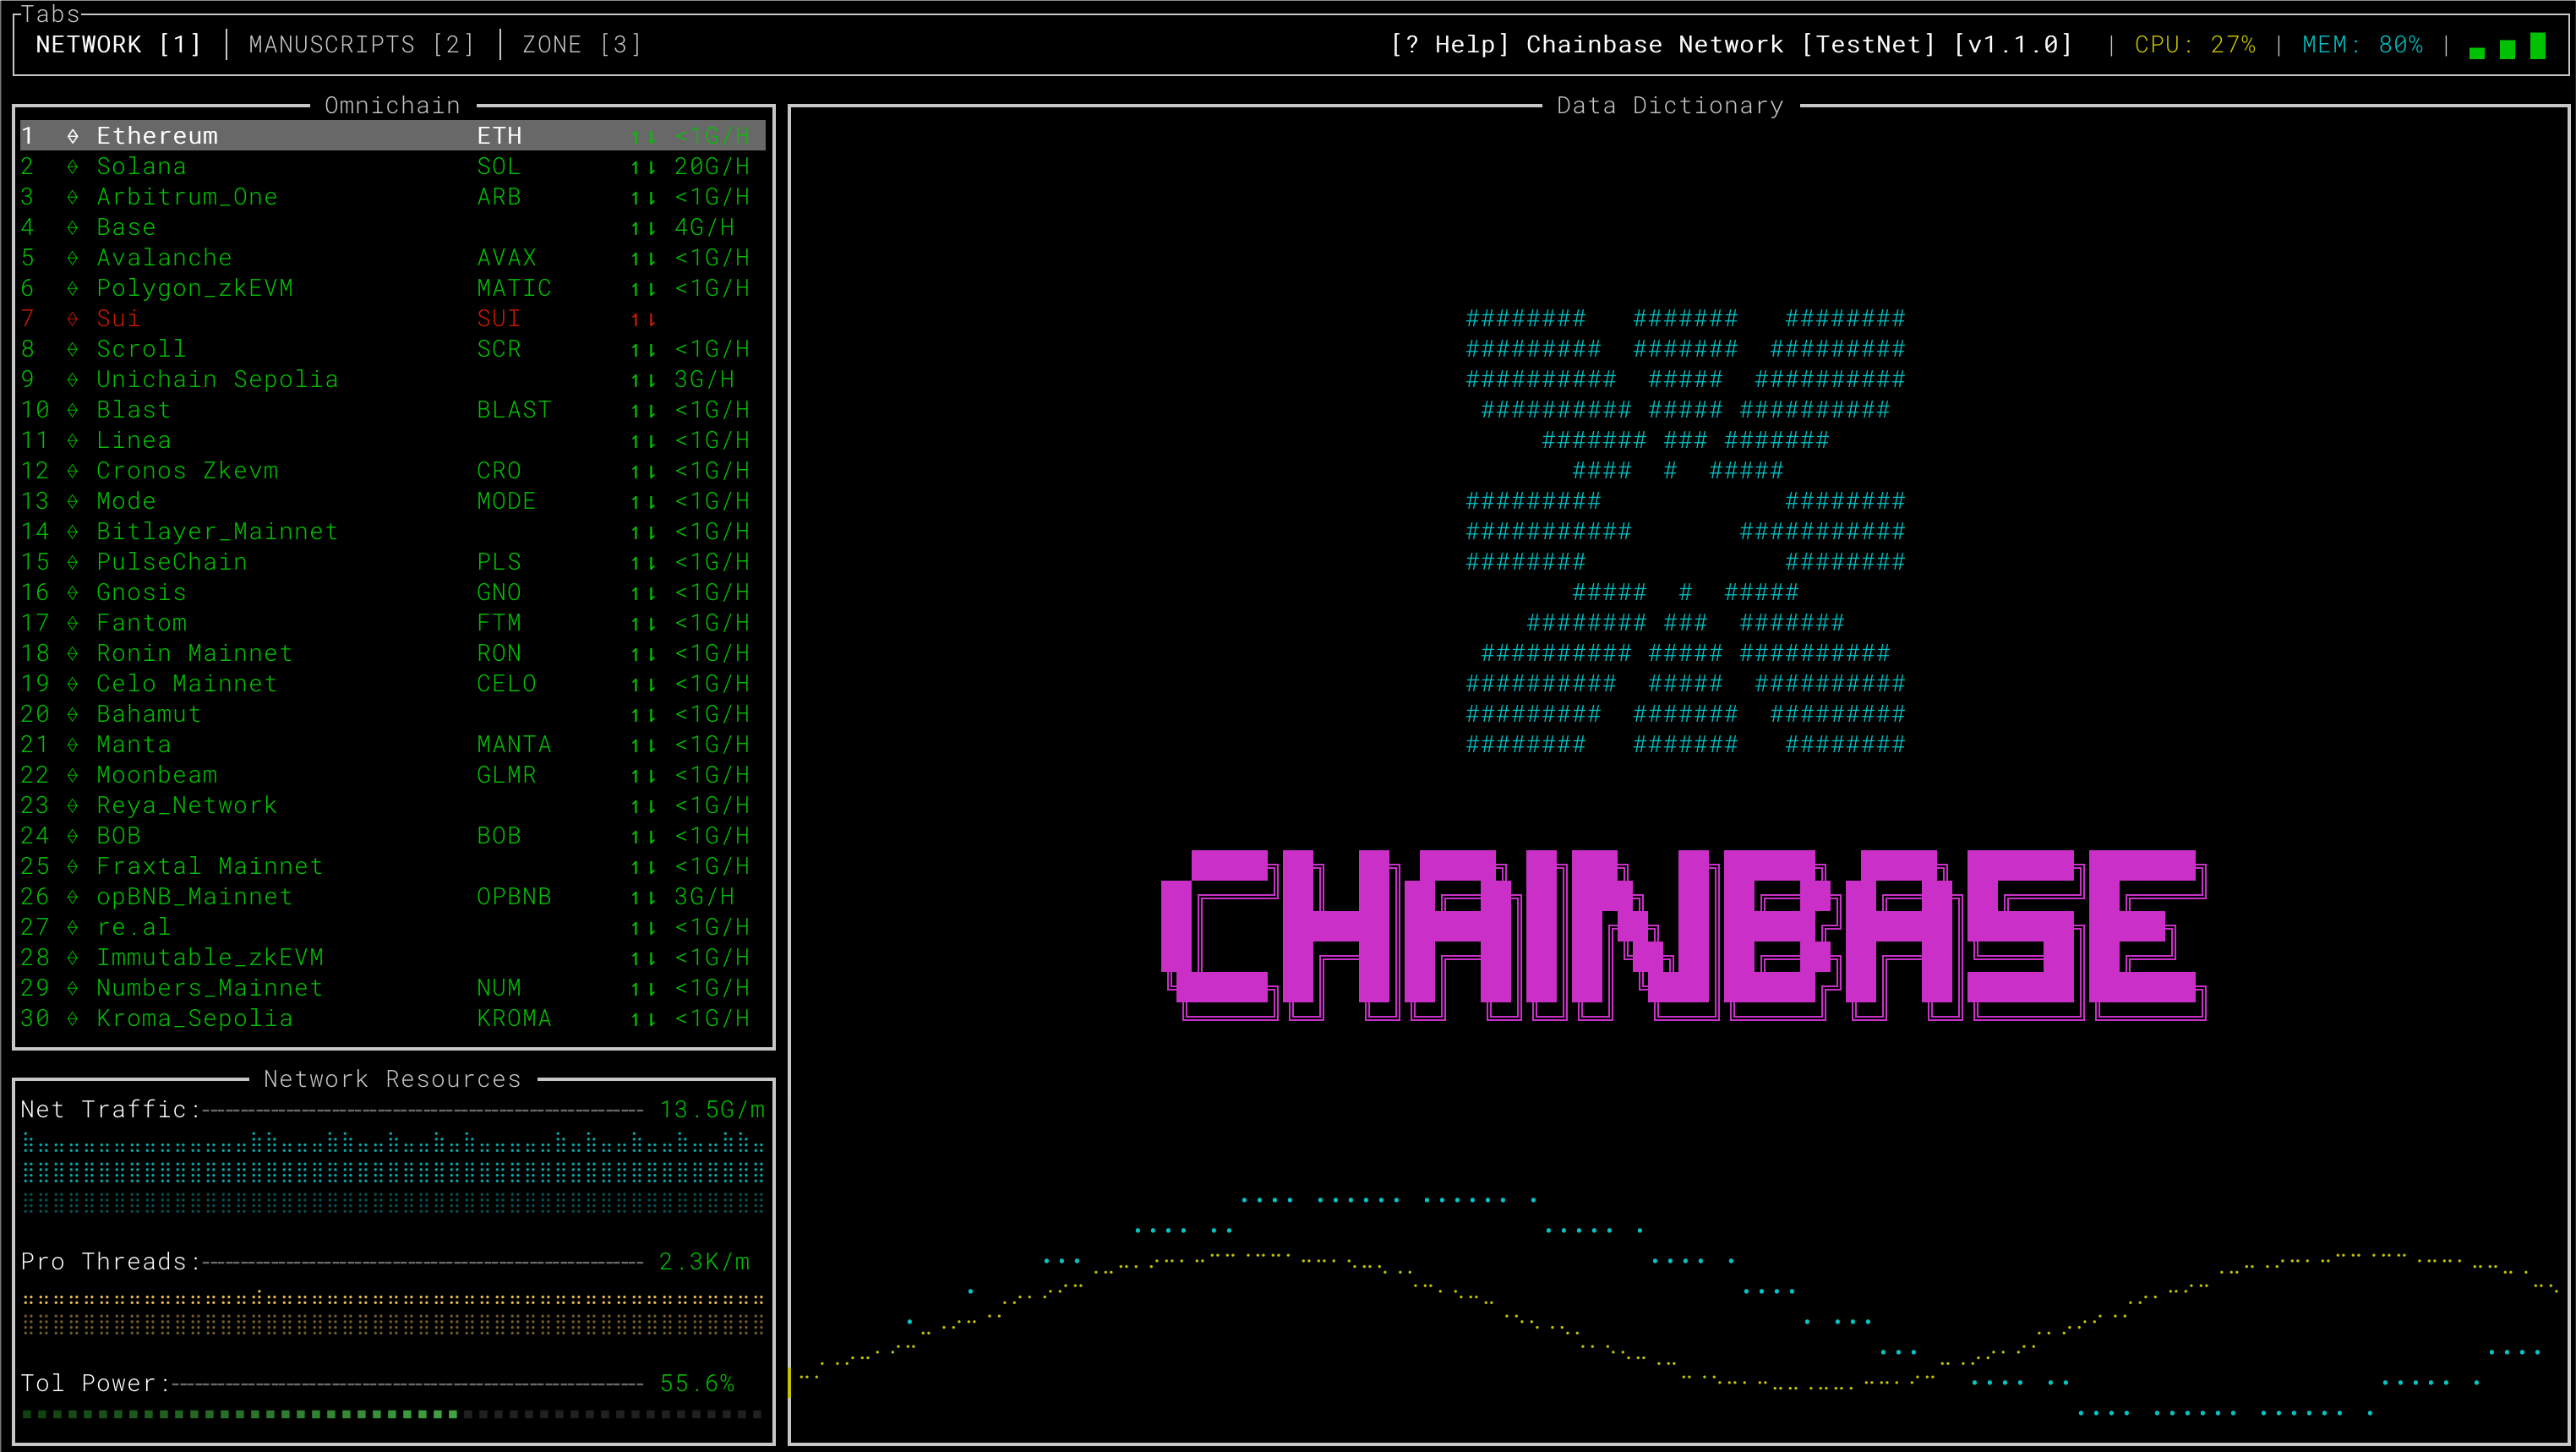Click the CPU: 27% status indicator
The image size is (2576, 1452).
coord(2195,45)
